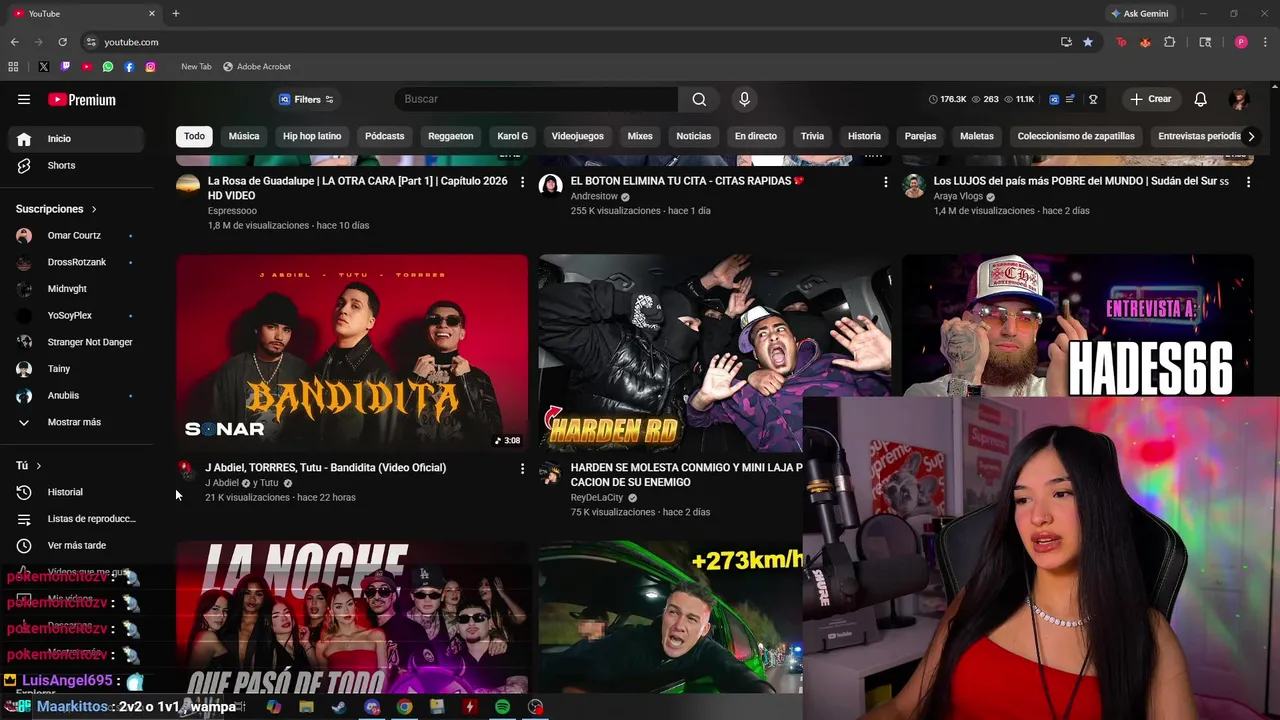The height and width of the screenshot is (720, 1280).
Task: Select the Karol G chip
Action: coord(513,136)
